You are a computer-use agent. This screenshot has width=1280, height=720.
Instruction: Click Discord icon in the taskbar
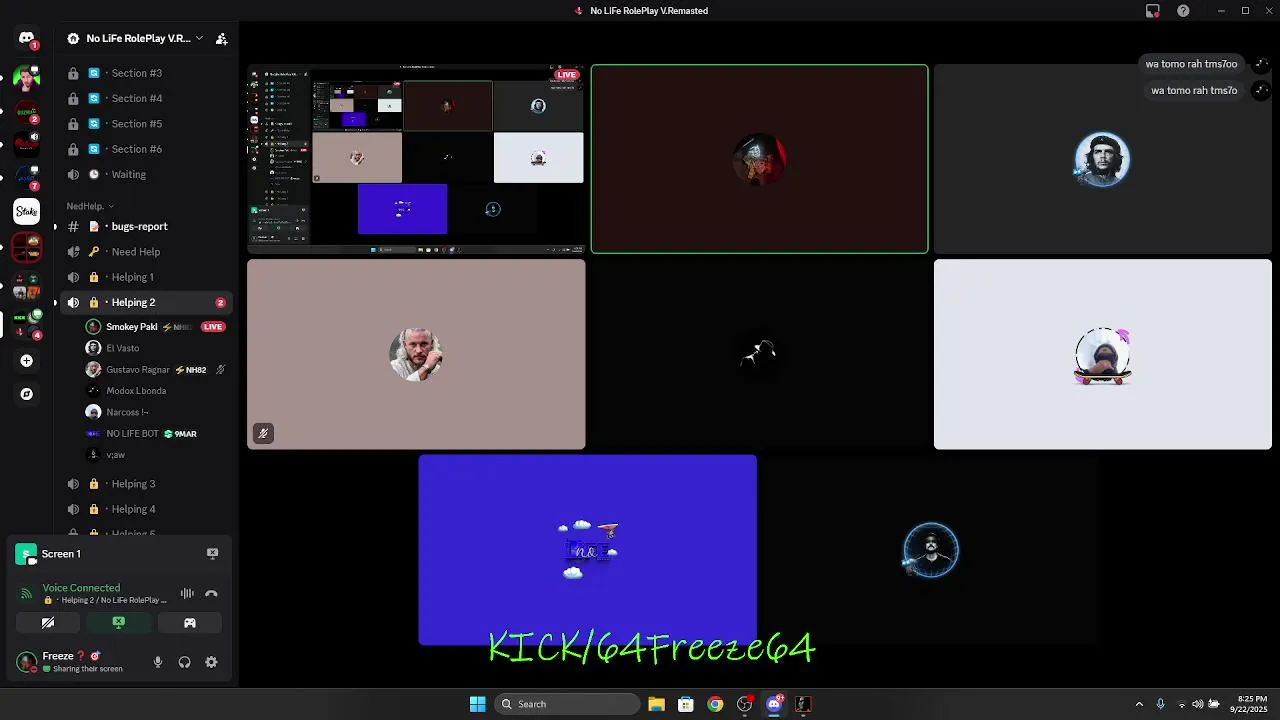click(x=774, y=704)
